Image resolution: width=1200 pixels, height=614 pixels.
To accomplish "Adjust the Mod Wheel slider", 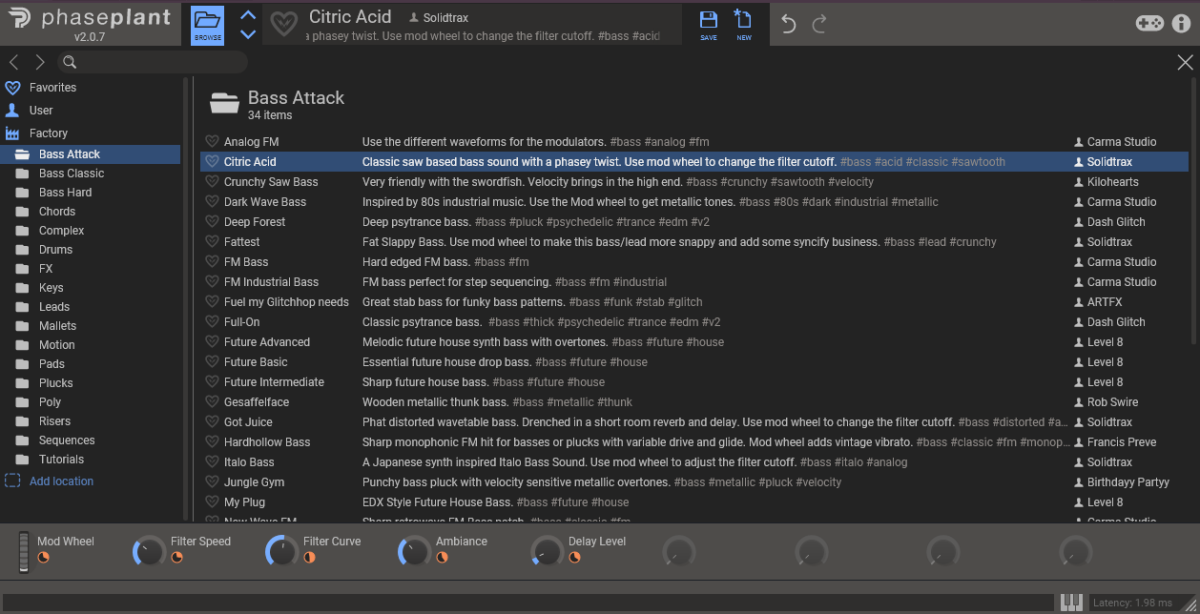I will tap(25, 552).
